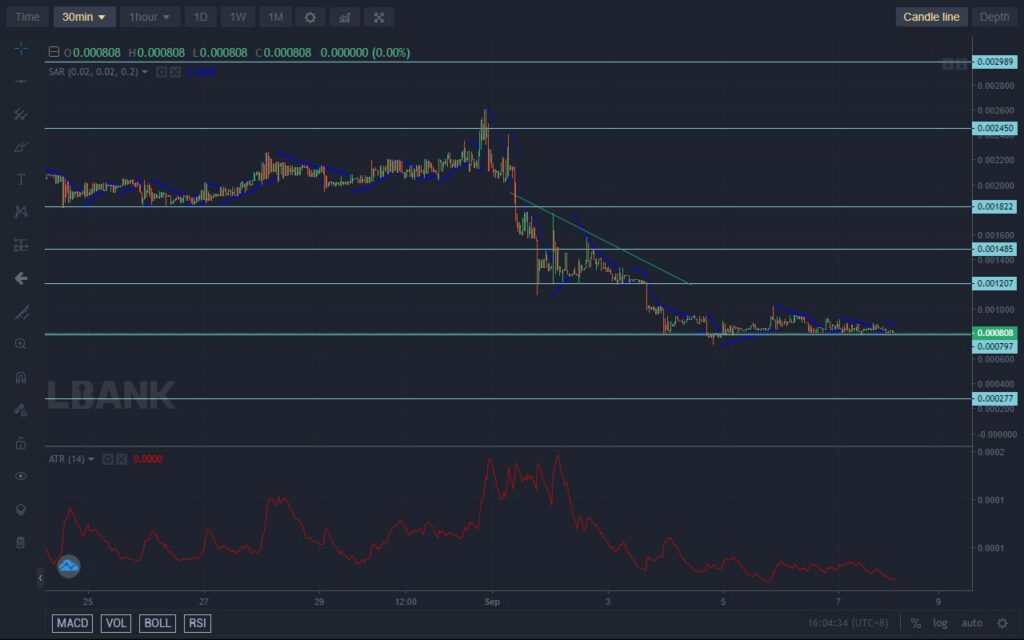Choose the XABCD pattern tool
Screen dimensions: 1024x640
tap(21, 212)
